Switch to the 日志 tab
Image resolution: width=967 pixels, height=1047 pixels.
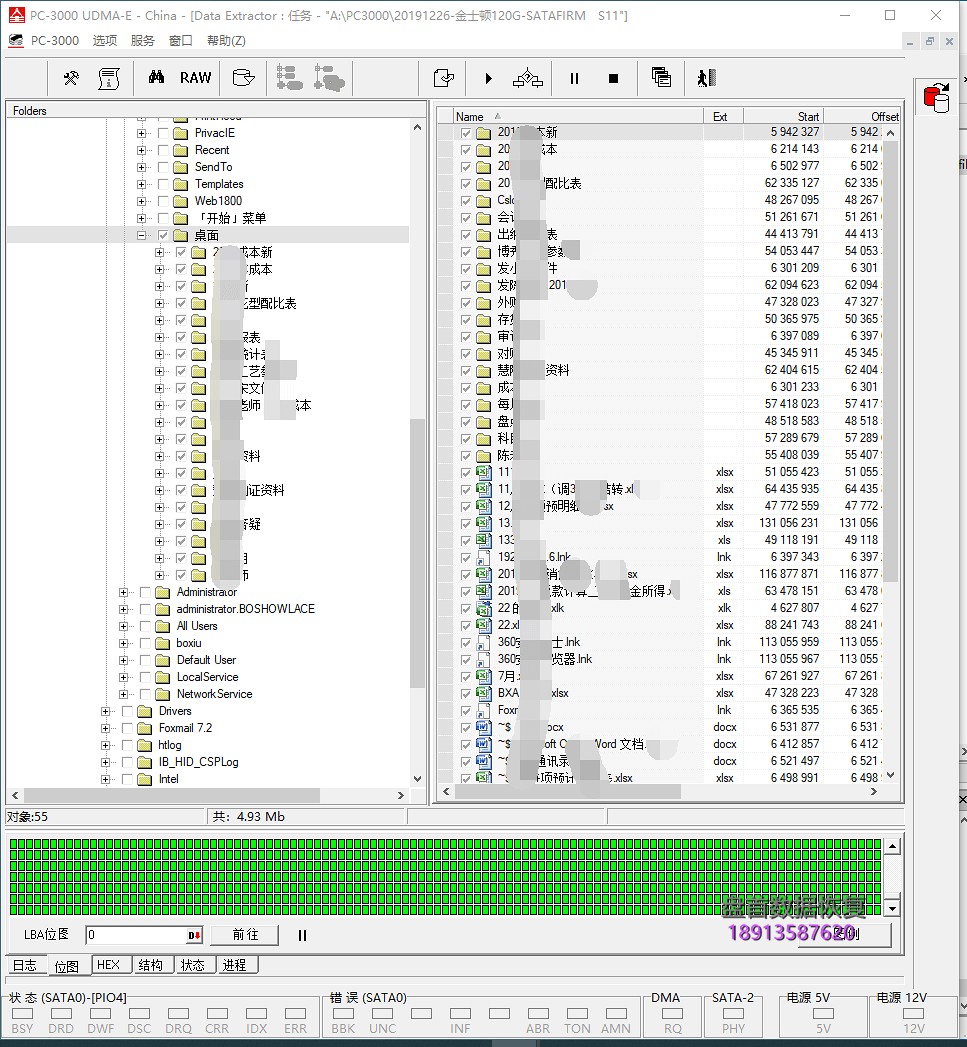(x=25, y=966)
